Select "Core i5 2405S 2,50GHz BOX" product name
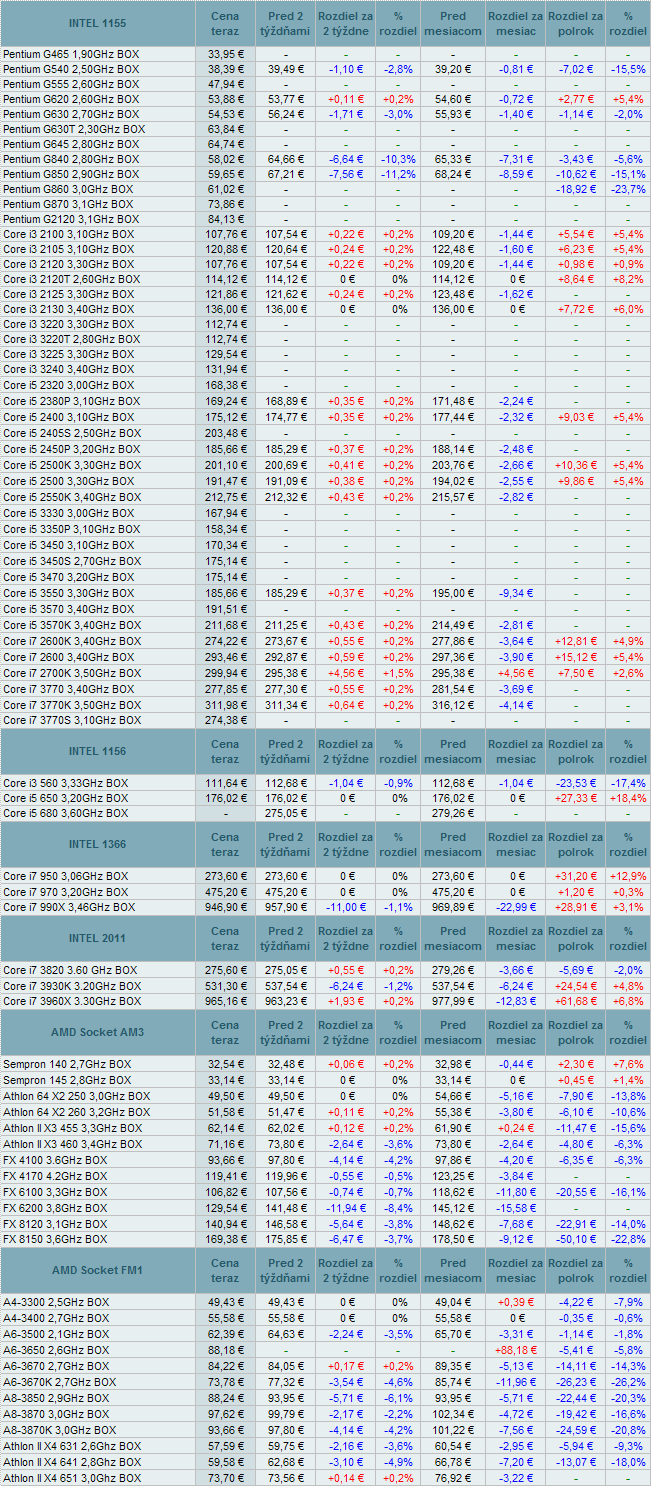The height and width of the screenshot is (1486, 651). [72, 433]
